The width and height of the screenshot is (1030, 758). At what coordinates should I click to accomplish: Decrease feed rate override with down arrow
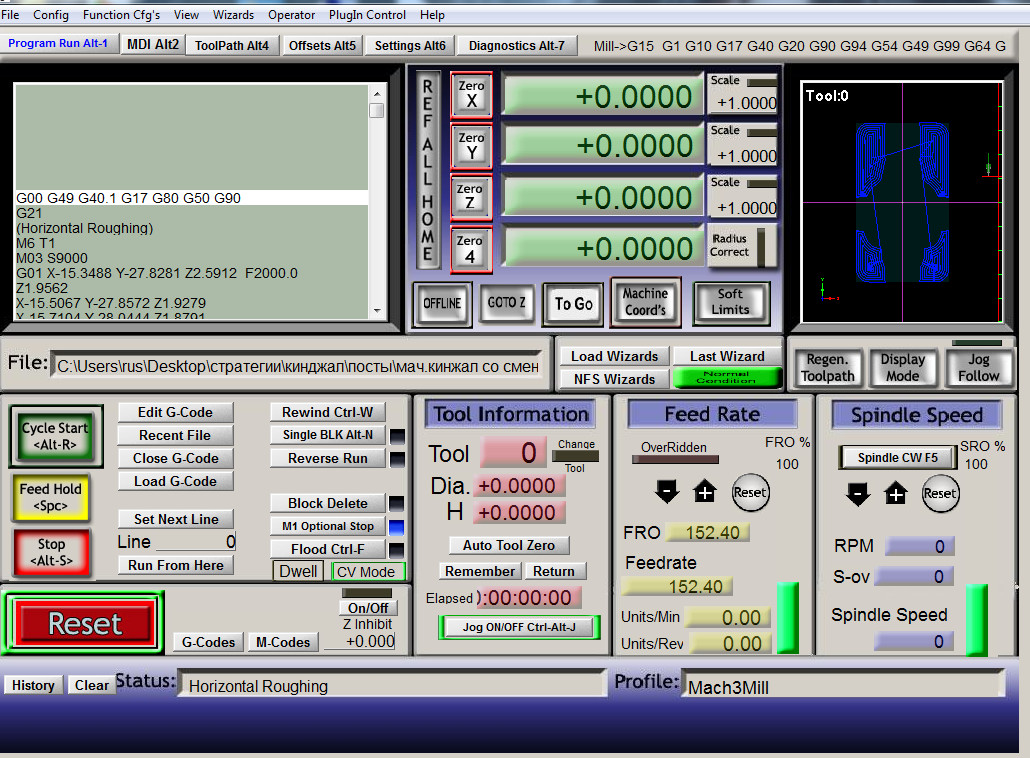[667, 492]
